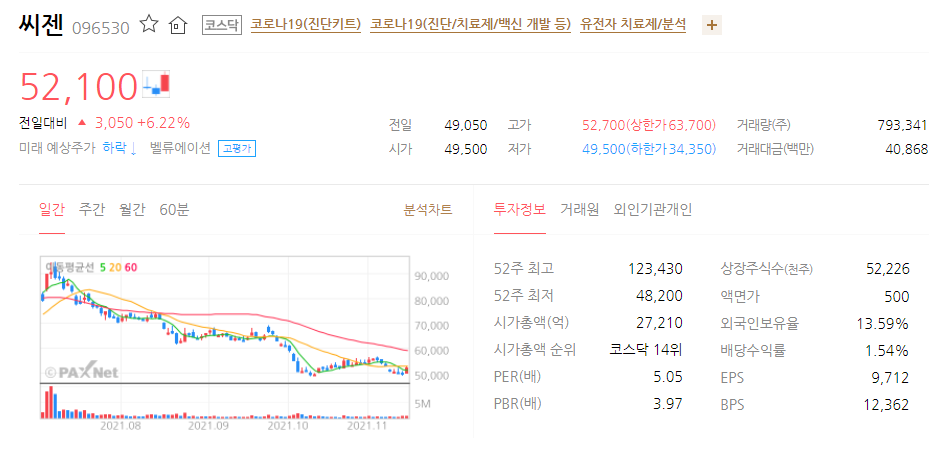Image resolution: width=943 pixels, height=451 pixels.
Task: Switch to the 외인기관개인 tab
Action: click(x=653, y=210)
